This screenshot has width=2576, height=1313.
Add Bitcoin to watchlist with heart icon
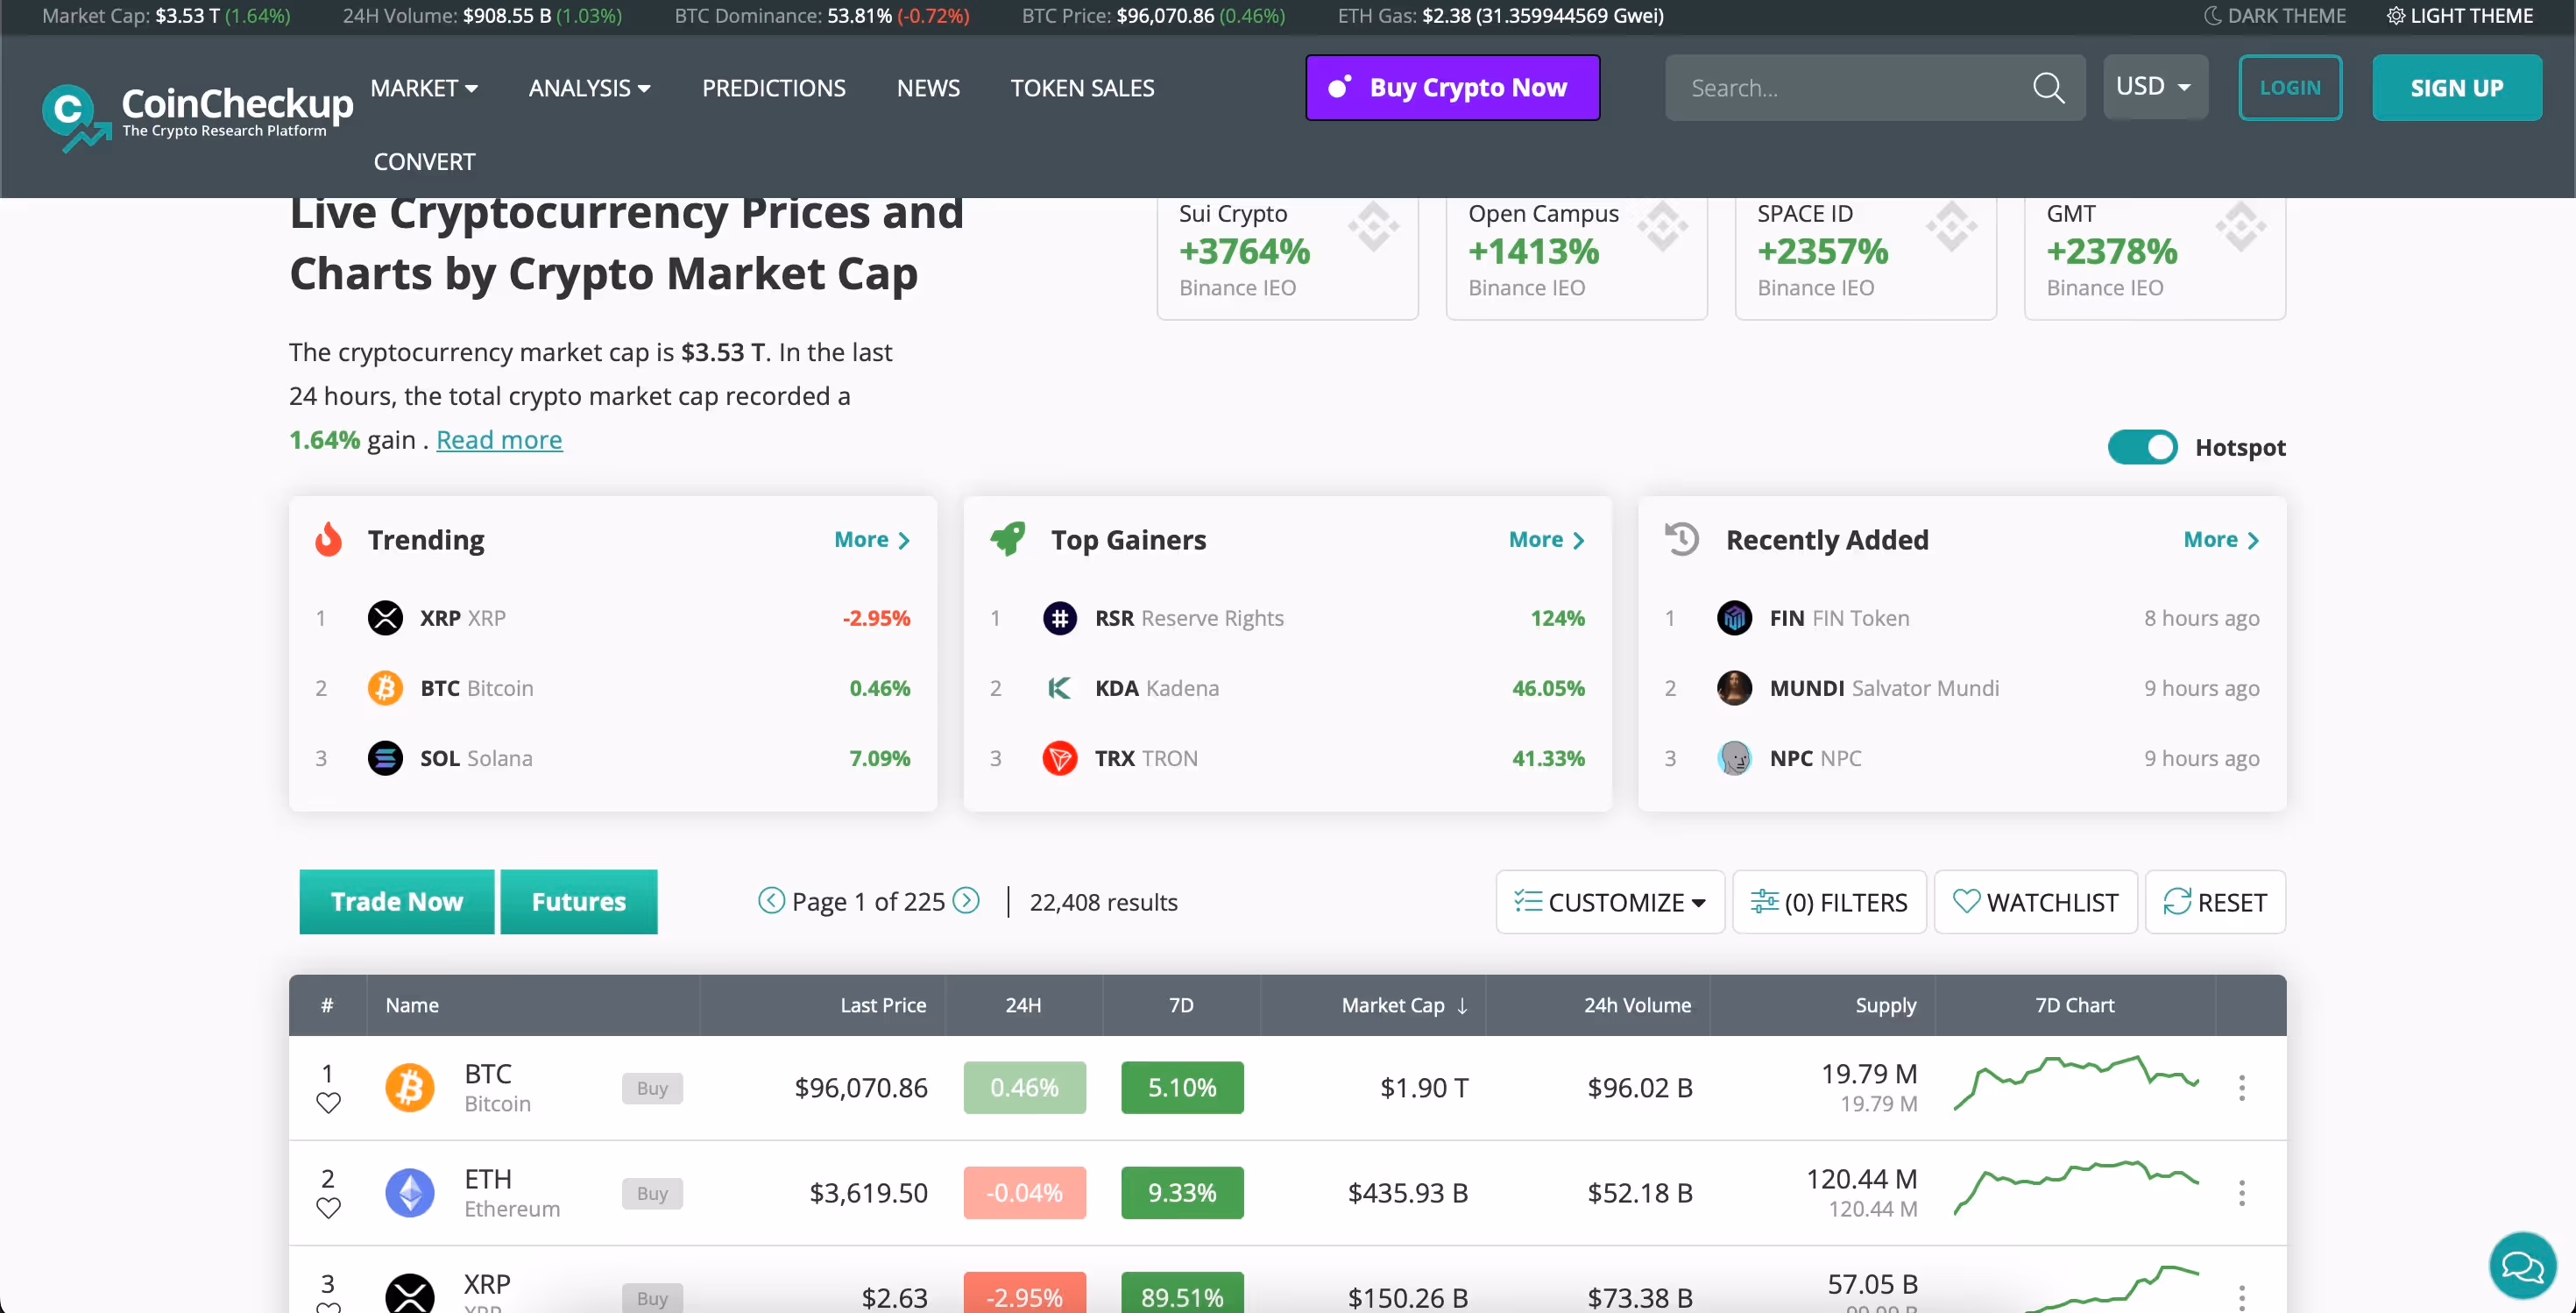click(328, 1103)
